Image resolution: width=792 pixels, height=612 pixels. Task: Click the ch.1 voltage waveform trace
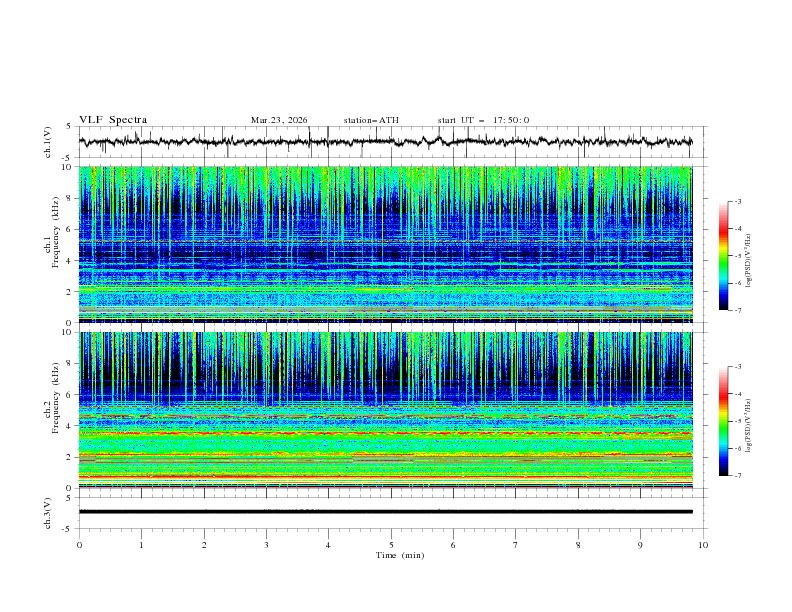pyautogui.click(x=385, y=142)
